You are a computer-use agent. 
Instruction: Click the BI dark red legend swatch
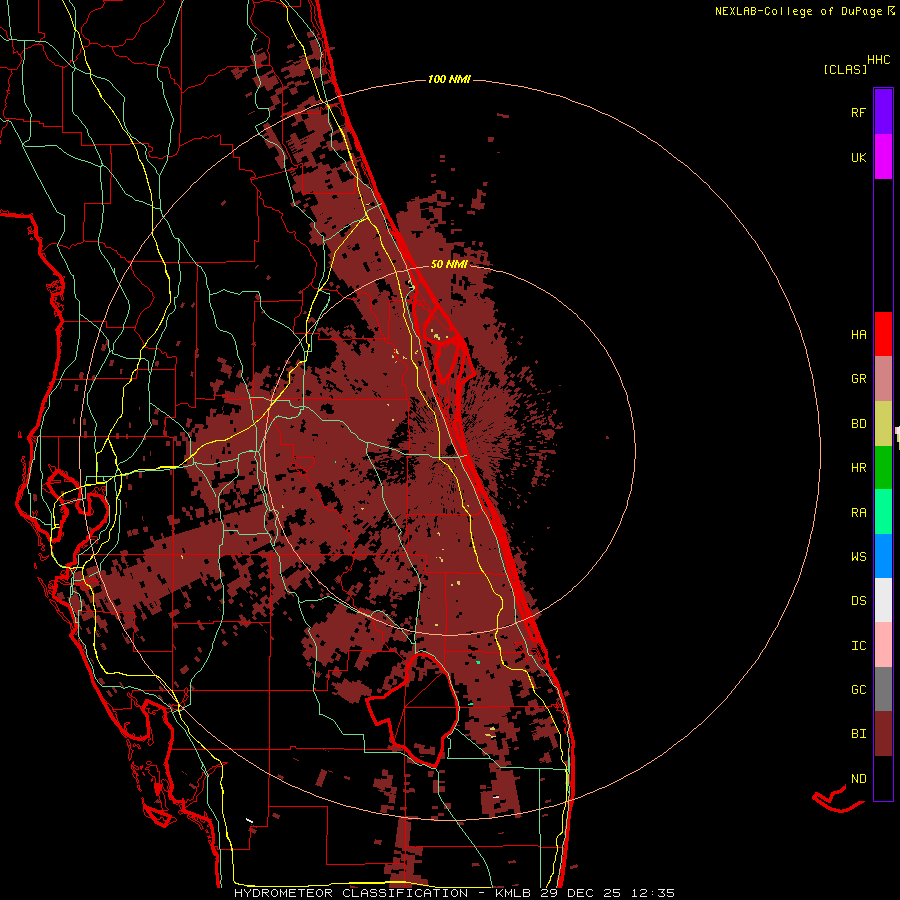(x=883, y=734)
